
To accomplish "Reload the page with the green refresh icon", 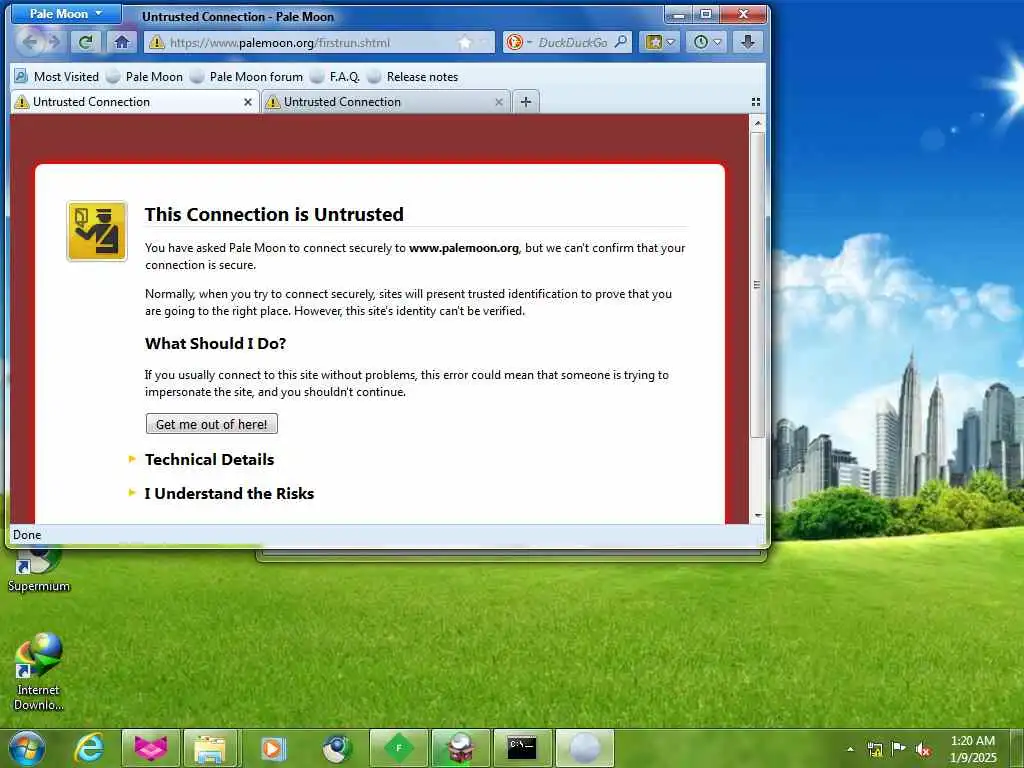I will (85, 42).
